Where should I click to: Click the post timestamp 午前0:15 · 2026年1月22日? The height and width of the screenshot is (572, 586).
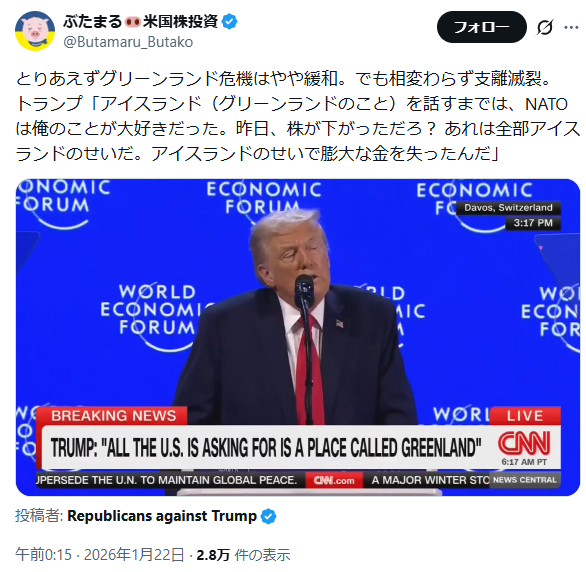coord(100,555)
